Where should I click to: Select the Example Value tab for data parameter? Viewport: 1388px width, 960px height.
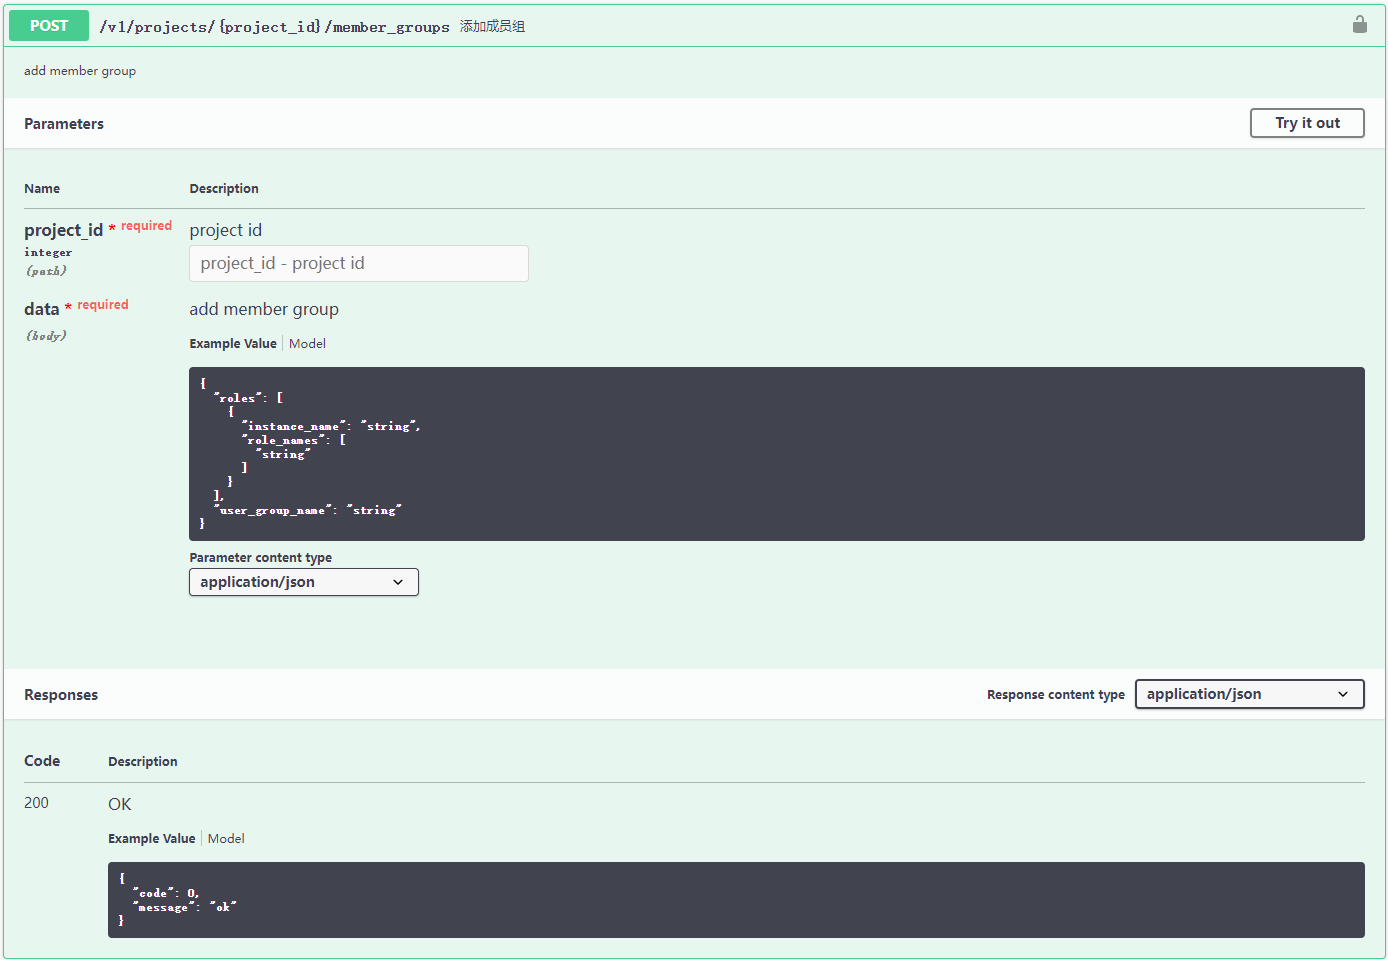tap(233, 343)
